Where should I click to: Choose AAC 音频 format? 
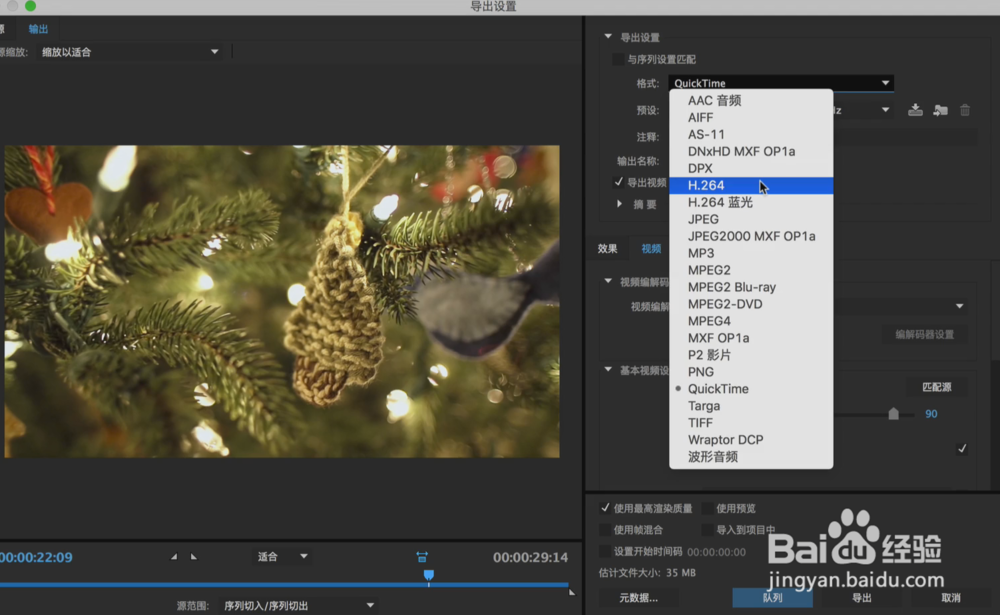(x=751, y=100)
